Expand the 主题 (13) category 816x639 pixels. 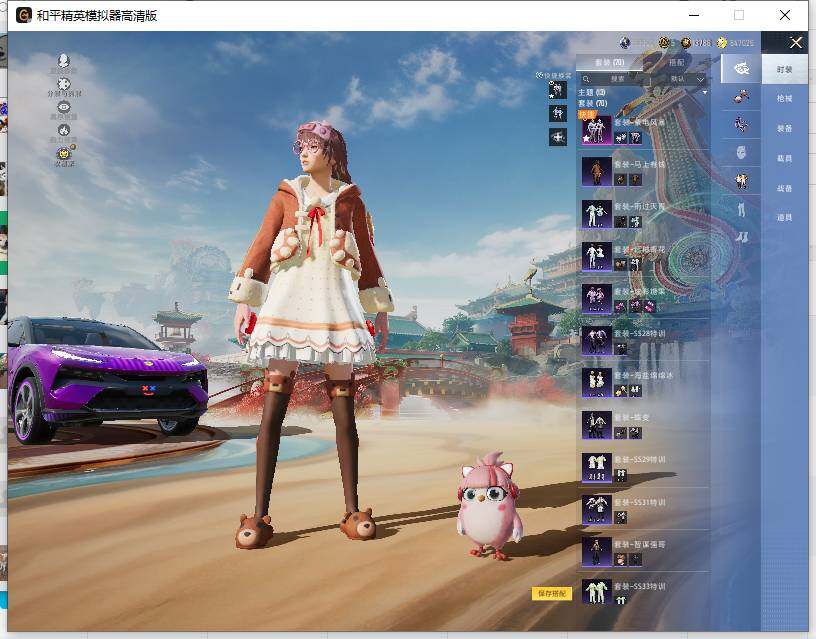coord(592,92)
